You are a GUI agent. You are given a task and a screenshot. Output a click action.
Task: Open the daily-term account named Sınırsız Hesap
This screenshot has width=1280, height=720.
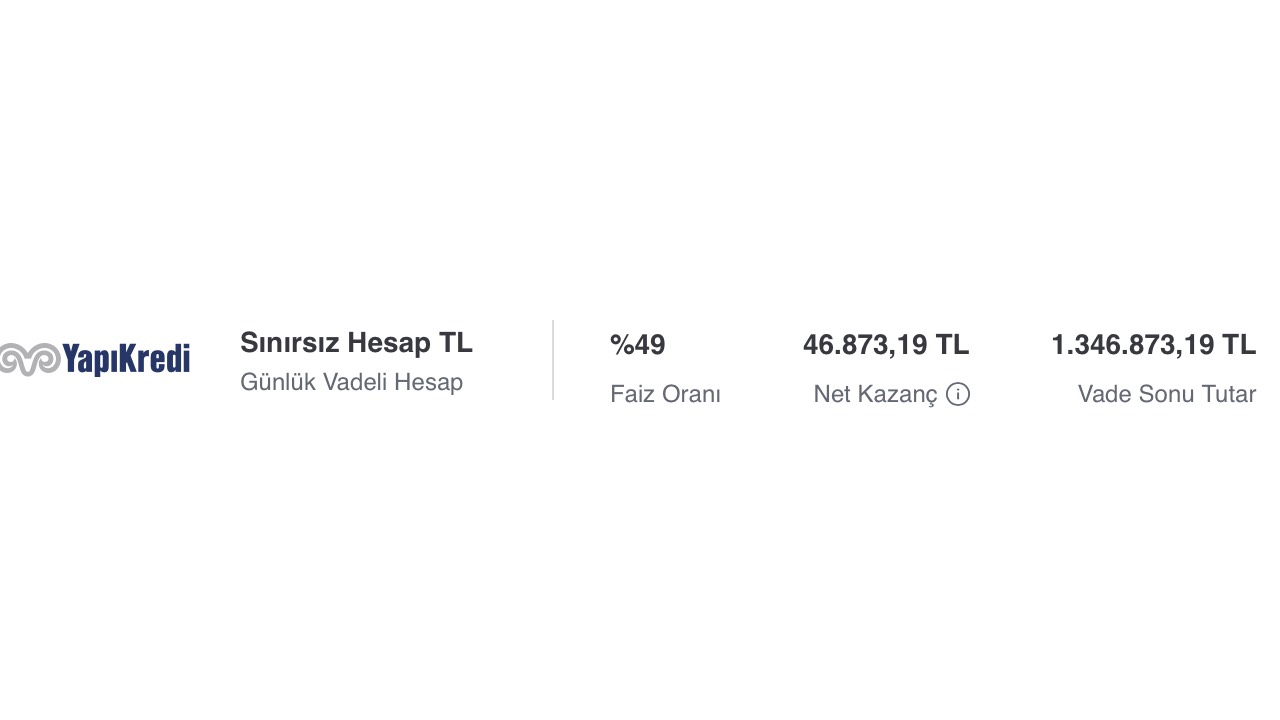tap(356, 343)
